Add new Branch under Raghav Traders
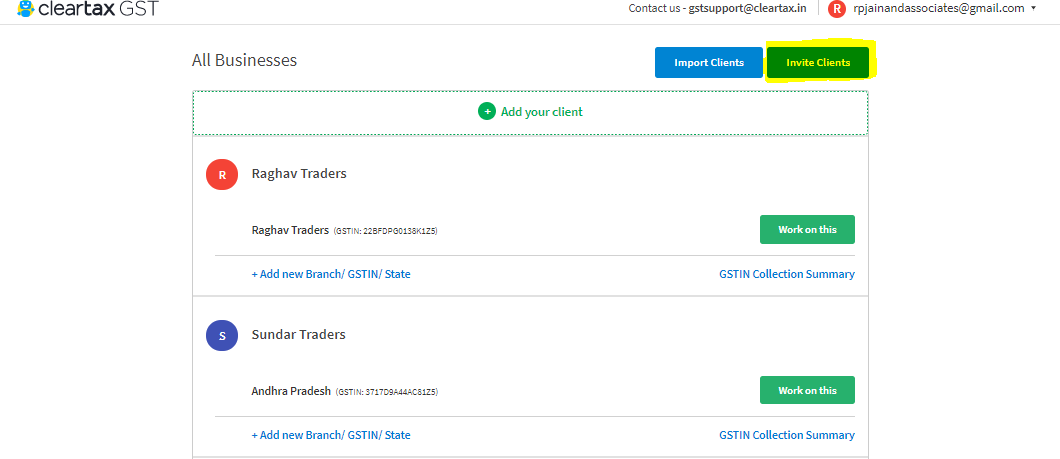Viewport: 1060px width, 459px height. point(331,274)
